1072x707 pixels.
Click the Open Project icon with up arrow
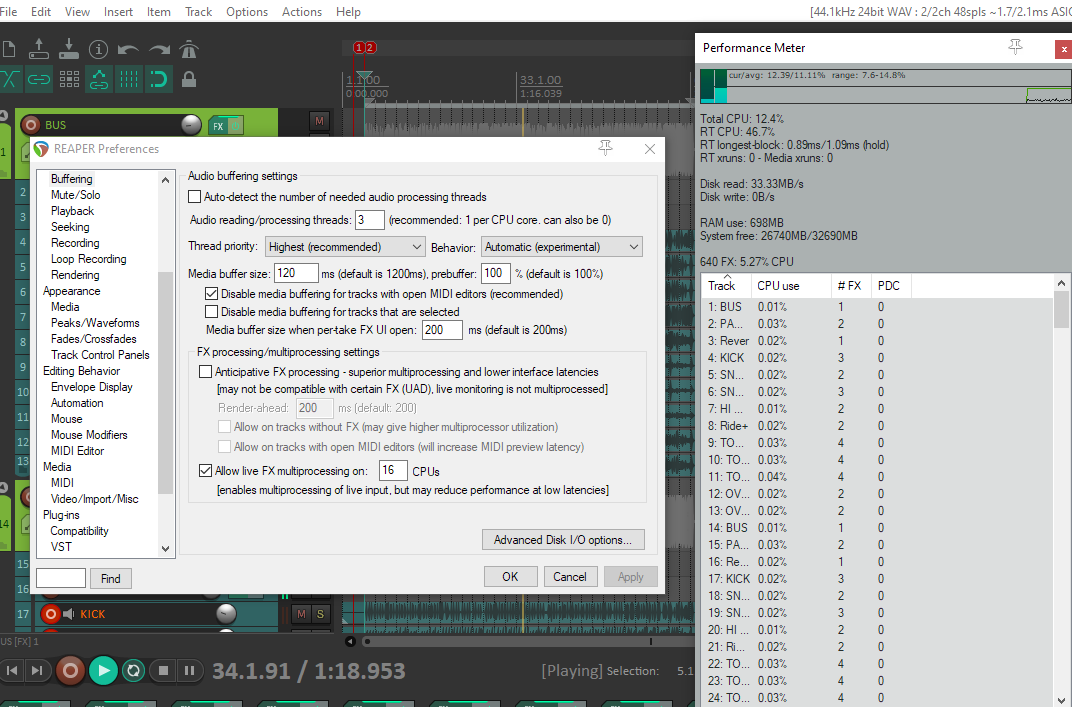[38, 49]
